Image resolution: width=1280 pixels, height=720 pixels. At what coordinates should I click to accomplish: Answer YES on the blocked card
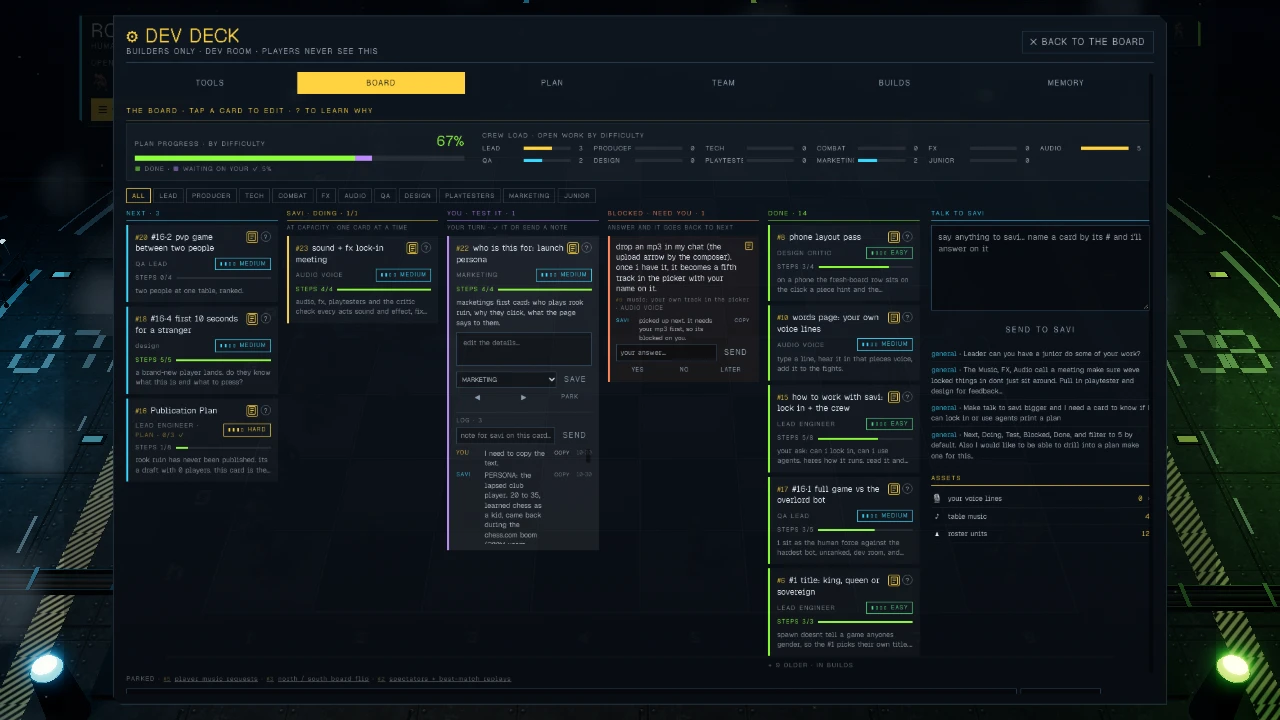(638, 369)
